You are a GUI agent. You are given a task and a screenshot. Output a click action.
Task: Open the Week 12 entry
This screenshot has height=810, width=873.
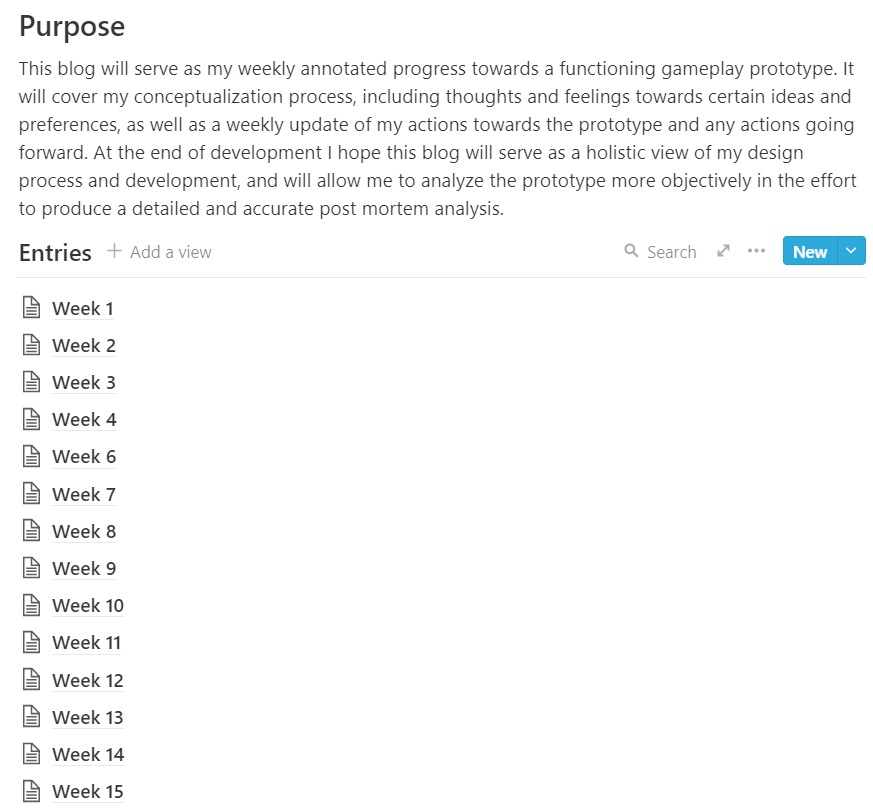pyautogui.click(x=88, y=680)
